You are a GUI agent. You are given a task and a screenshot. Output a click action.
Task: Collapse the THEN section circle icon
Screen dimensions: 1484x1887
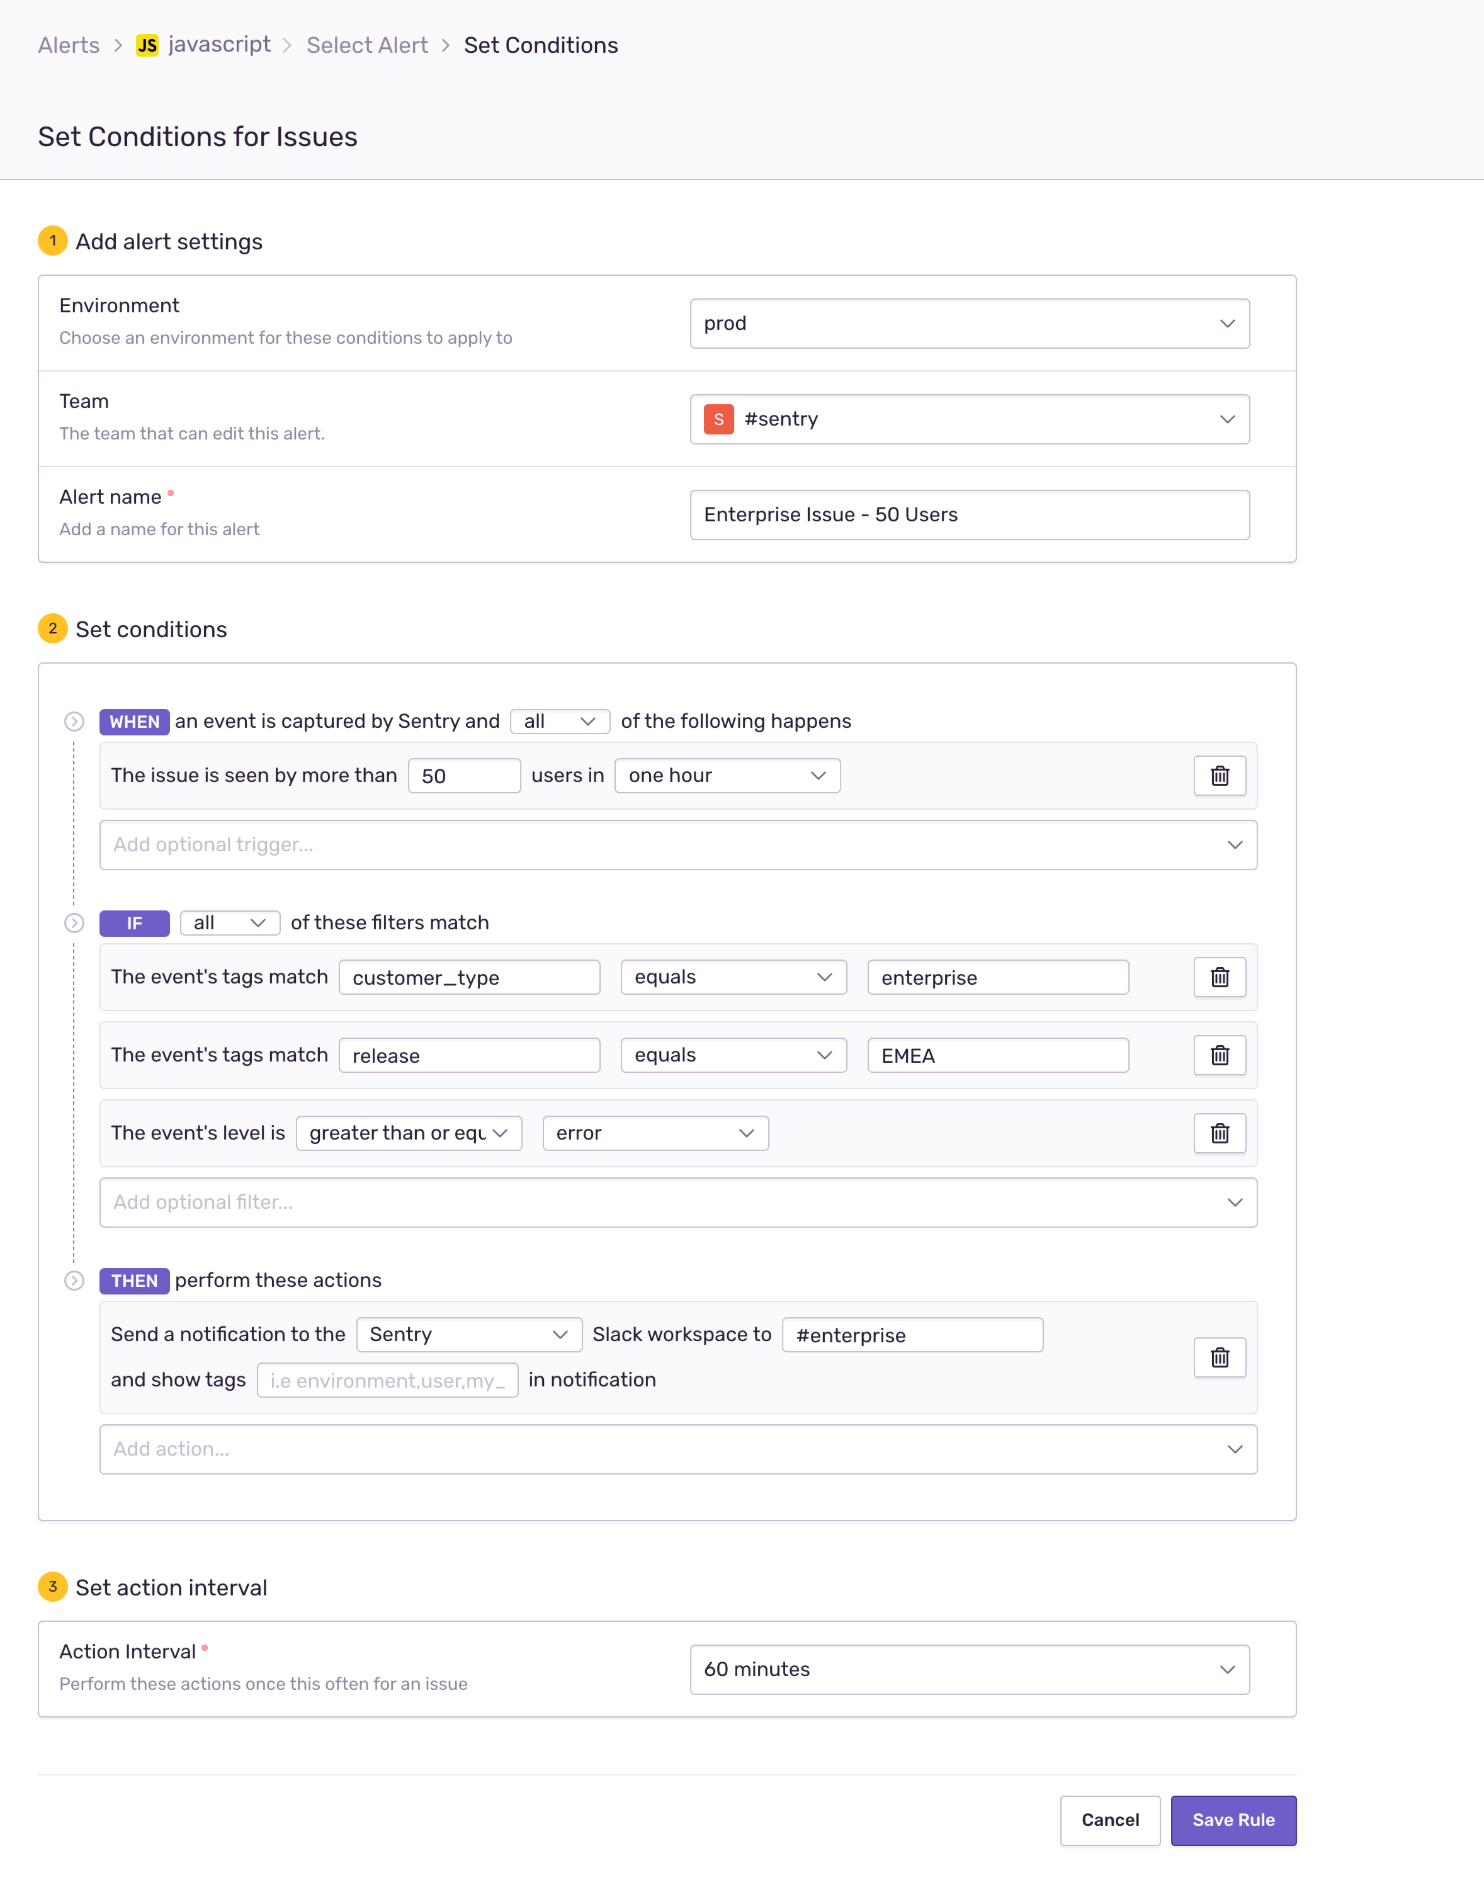point(74,1281)
